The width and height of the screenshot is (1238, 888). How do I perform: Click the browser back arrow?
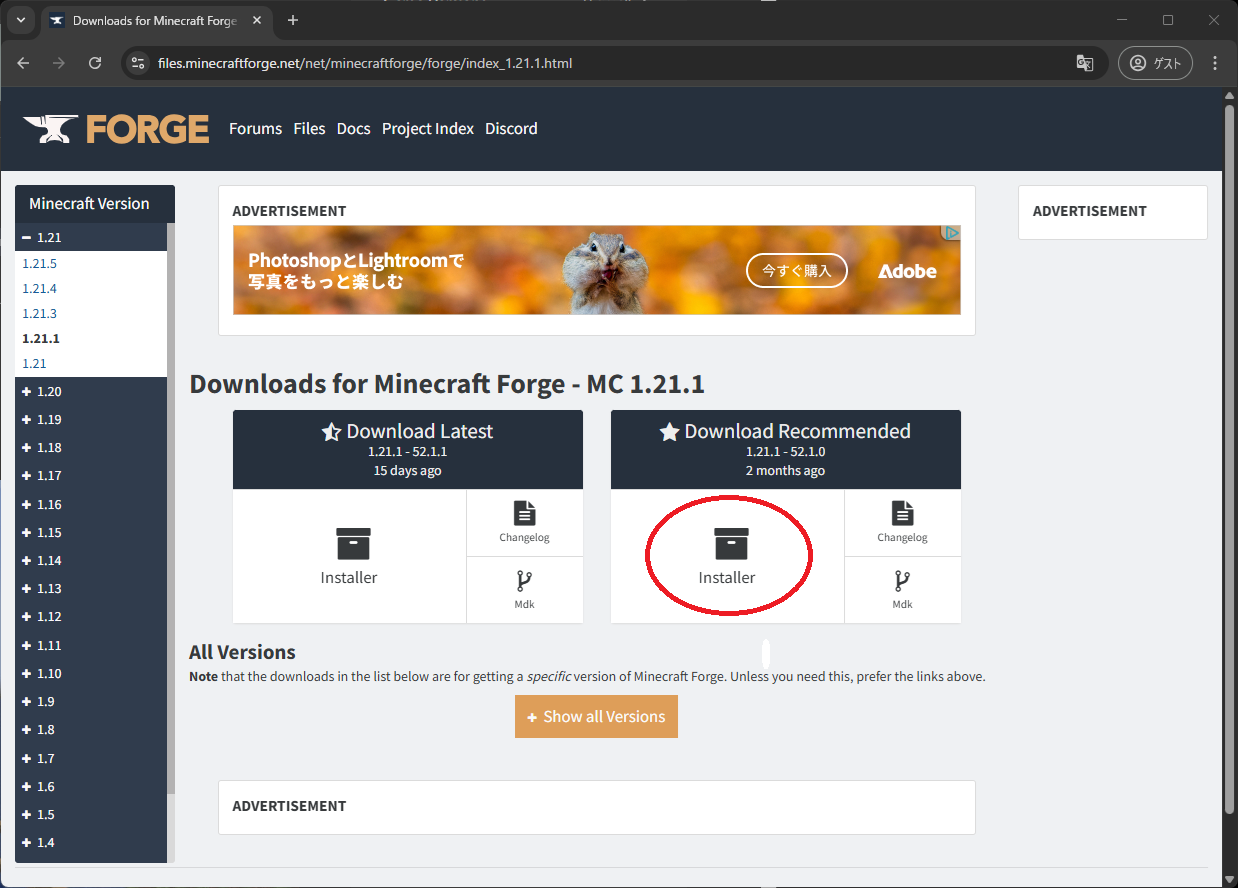[x=23, y=63]
